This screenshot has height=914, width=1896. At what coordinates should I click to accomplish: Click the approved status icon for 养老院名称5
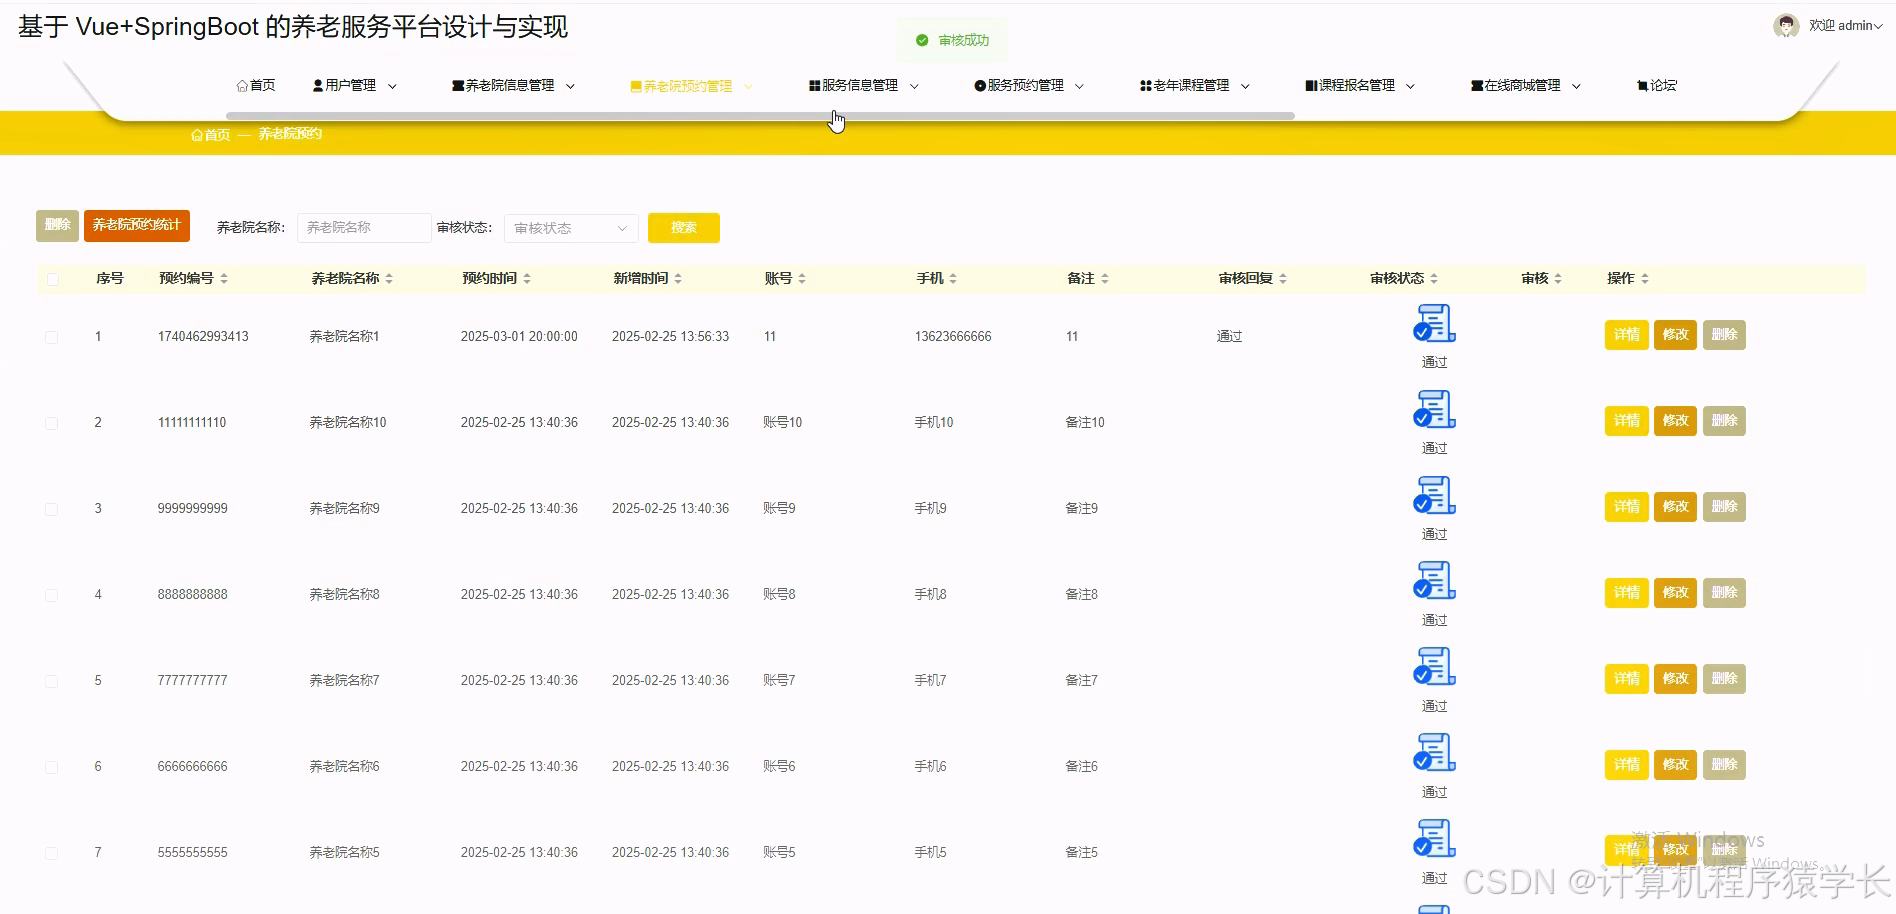pos(1434,839)
